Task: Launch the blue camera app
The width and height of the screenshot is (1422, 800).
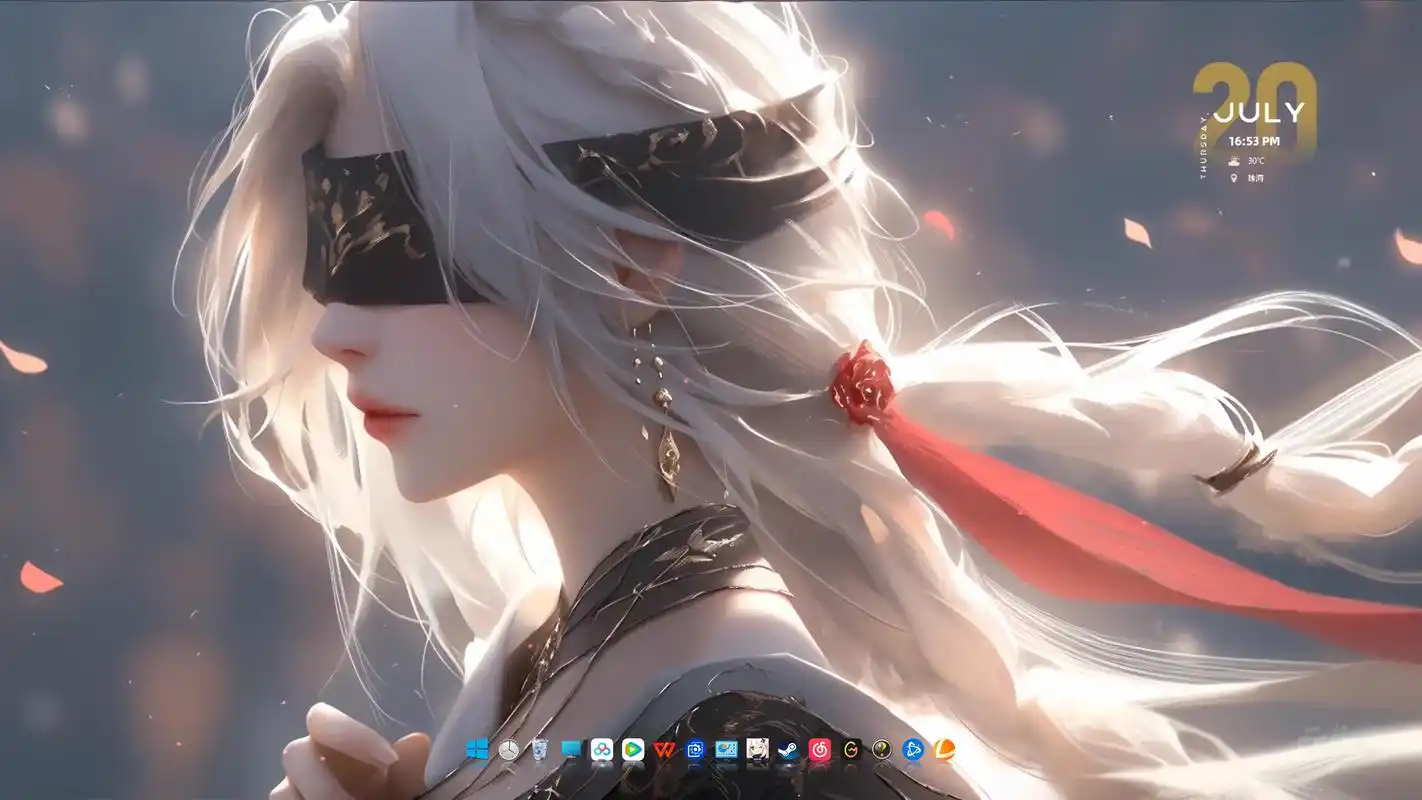Action: [x=695, y=752]
